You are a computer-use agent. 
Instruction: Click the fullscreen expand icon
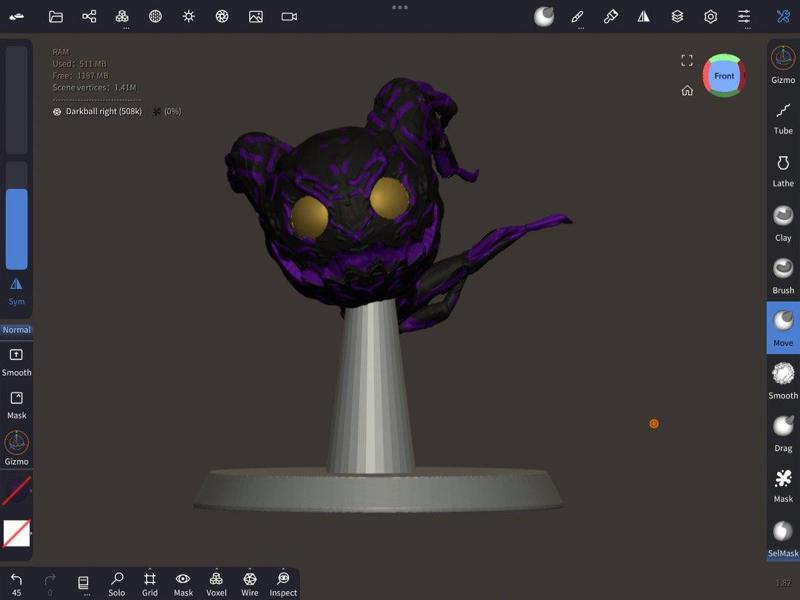(686, 60)
